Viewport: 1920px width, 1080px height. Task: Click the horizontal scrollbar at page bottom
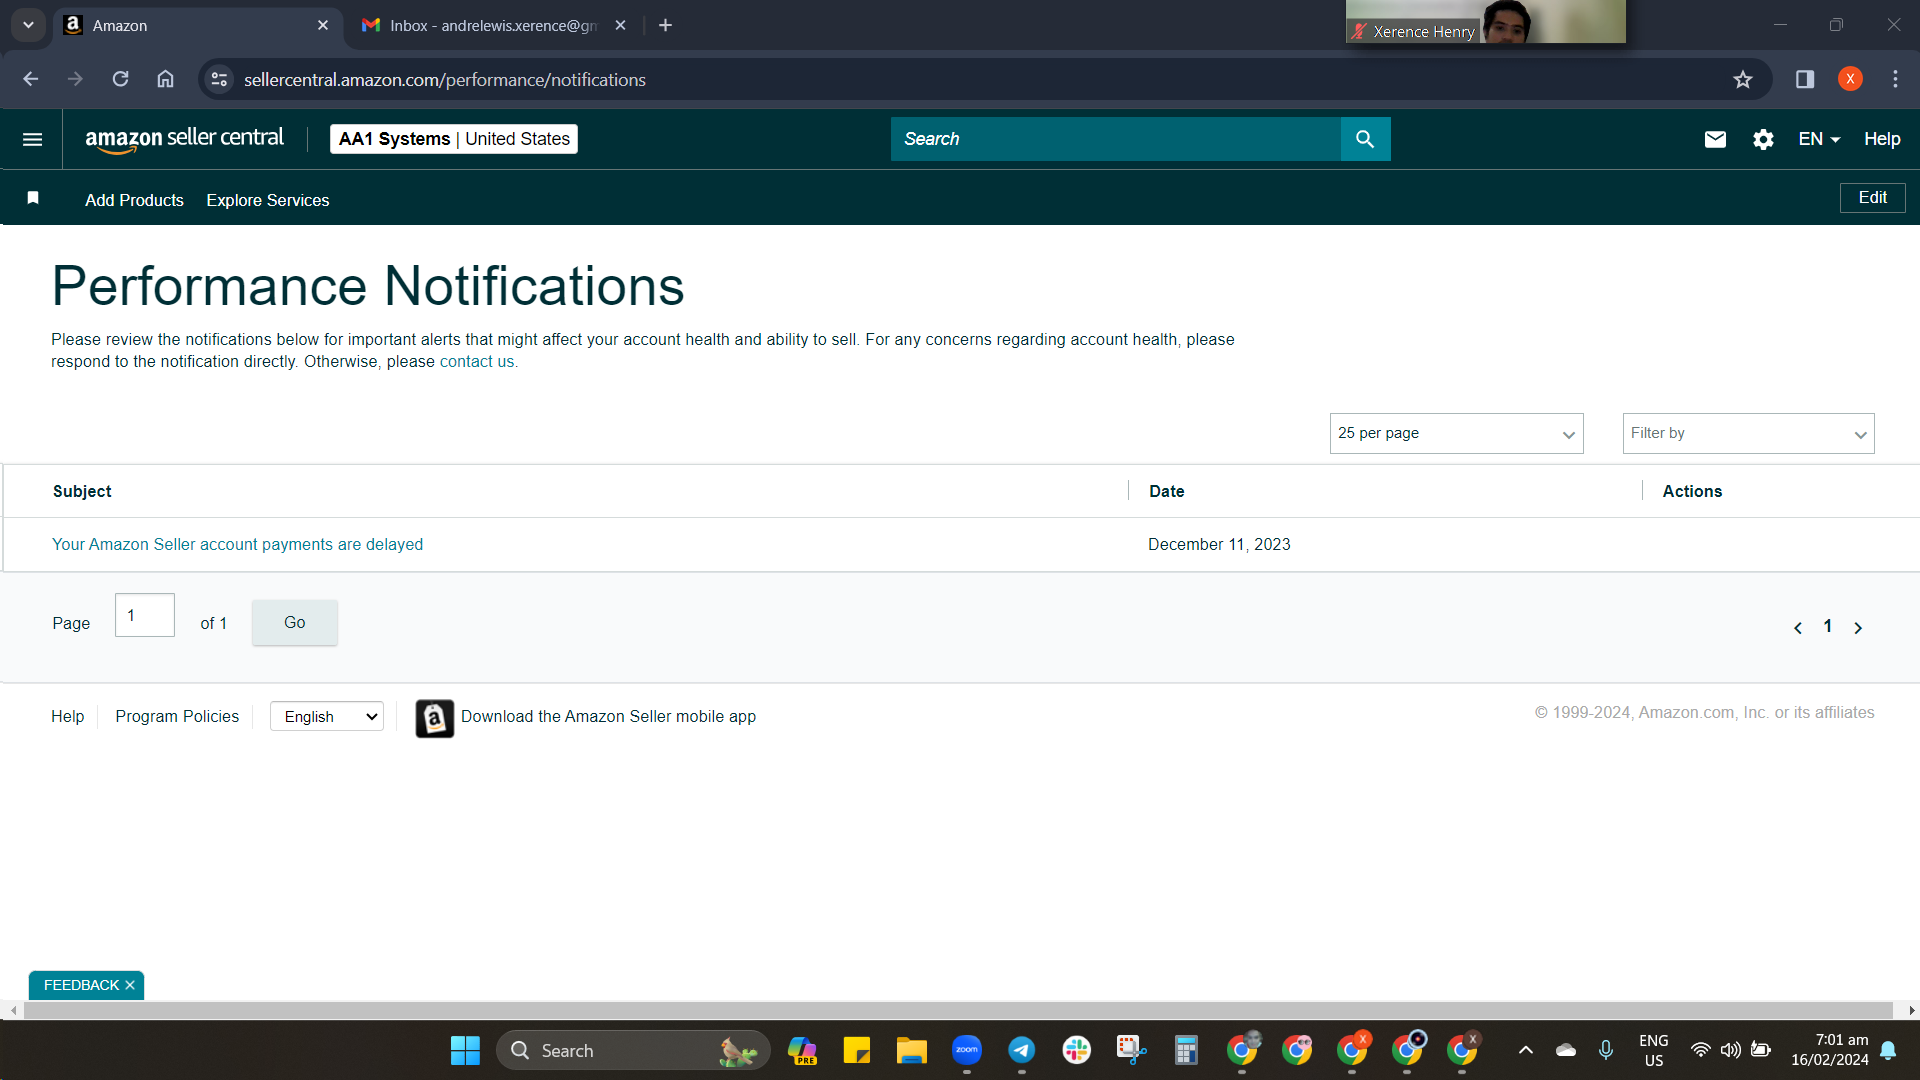click(x=958, y=1011)
